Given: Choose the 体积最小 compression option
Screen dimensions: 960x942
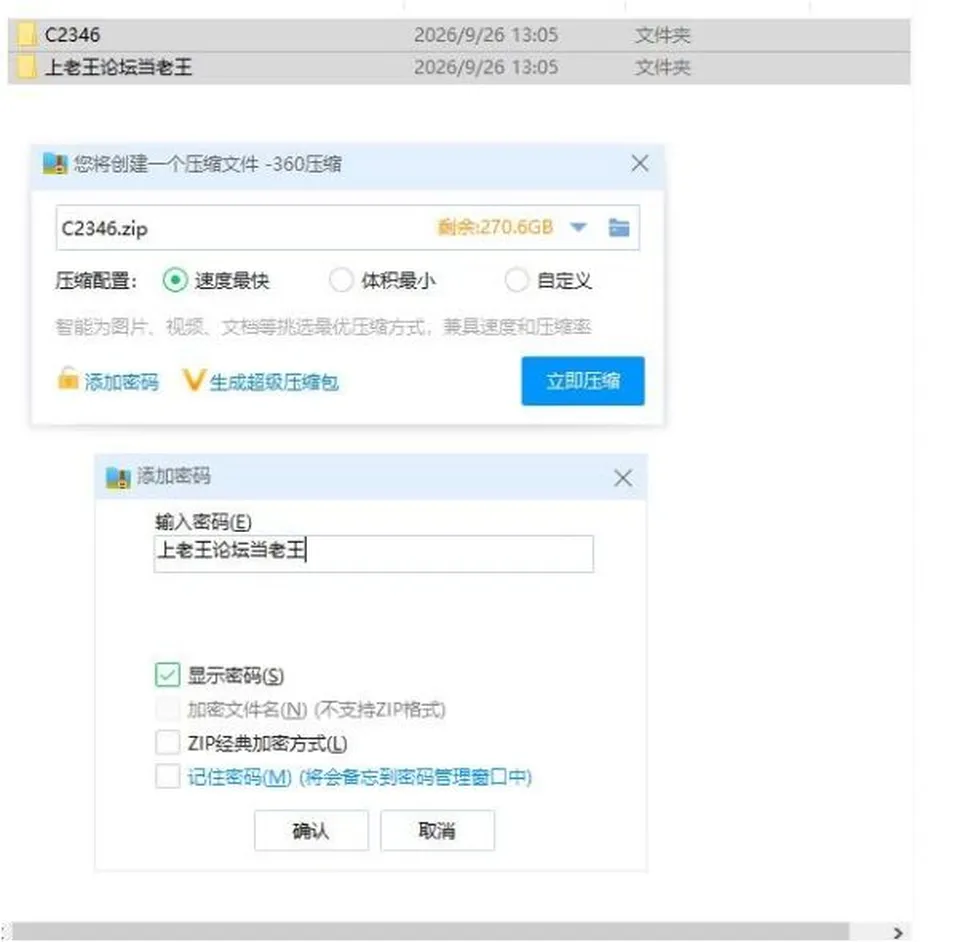Looking at the screenshot, I should pyautogui.click(x=341, y=280).
